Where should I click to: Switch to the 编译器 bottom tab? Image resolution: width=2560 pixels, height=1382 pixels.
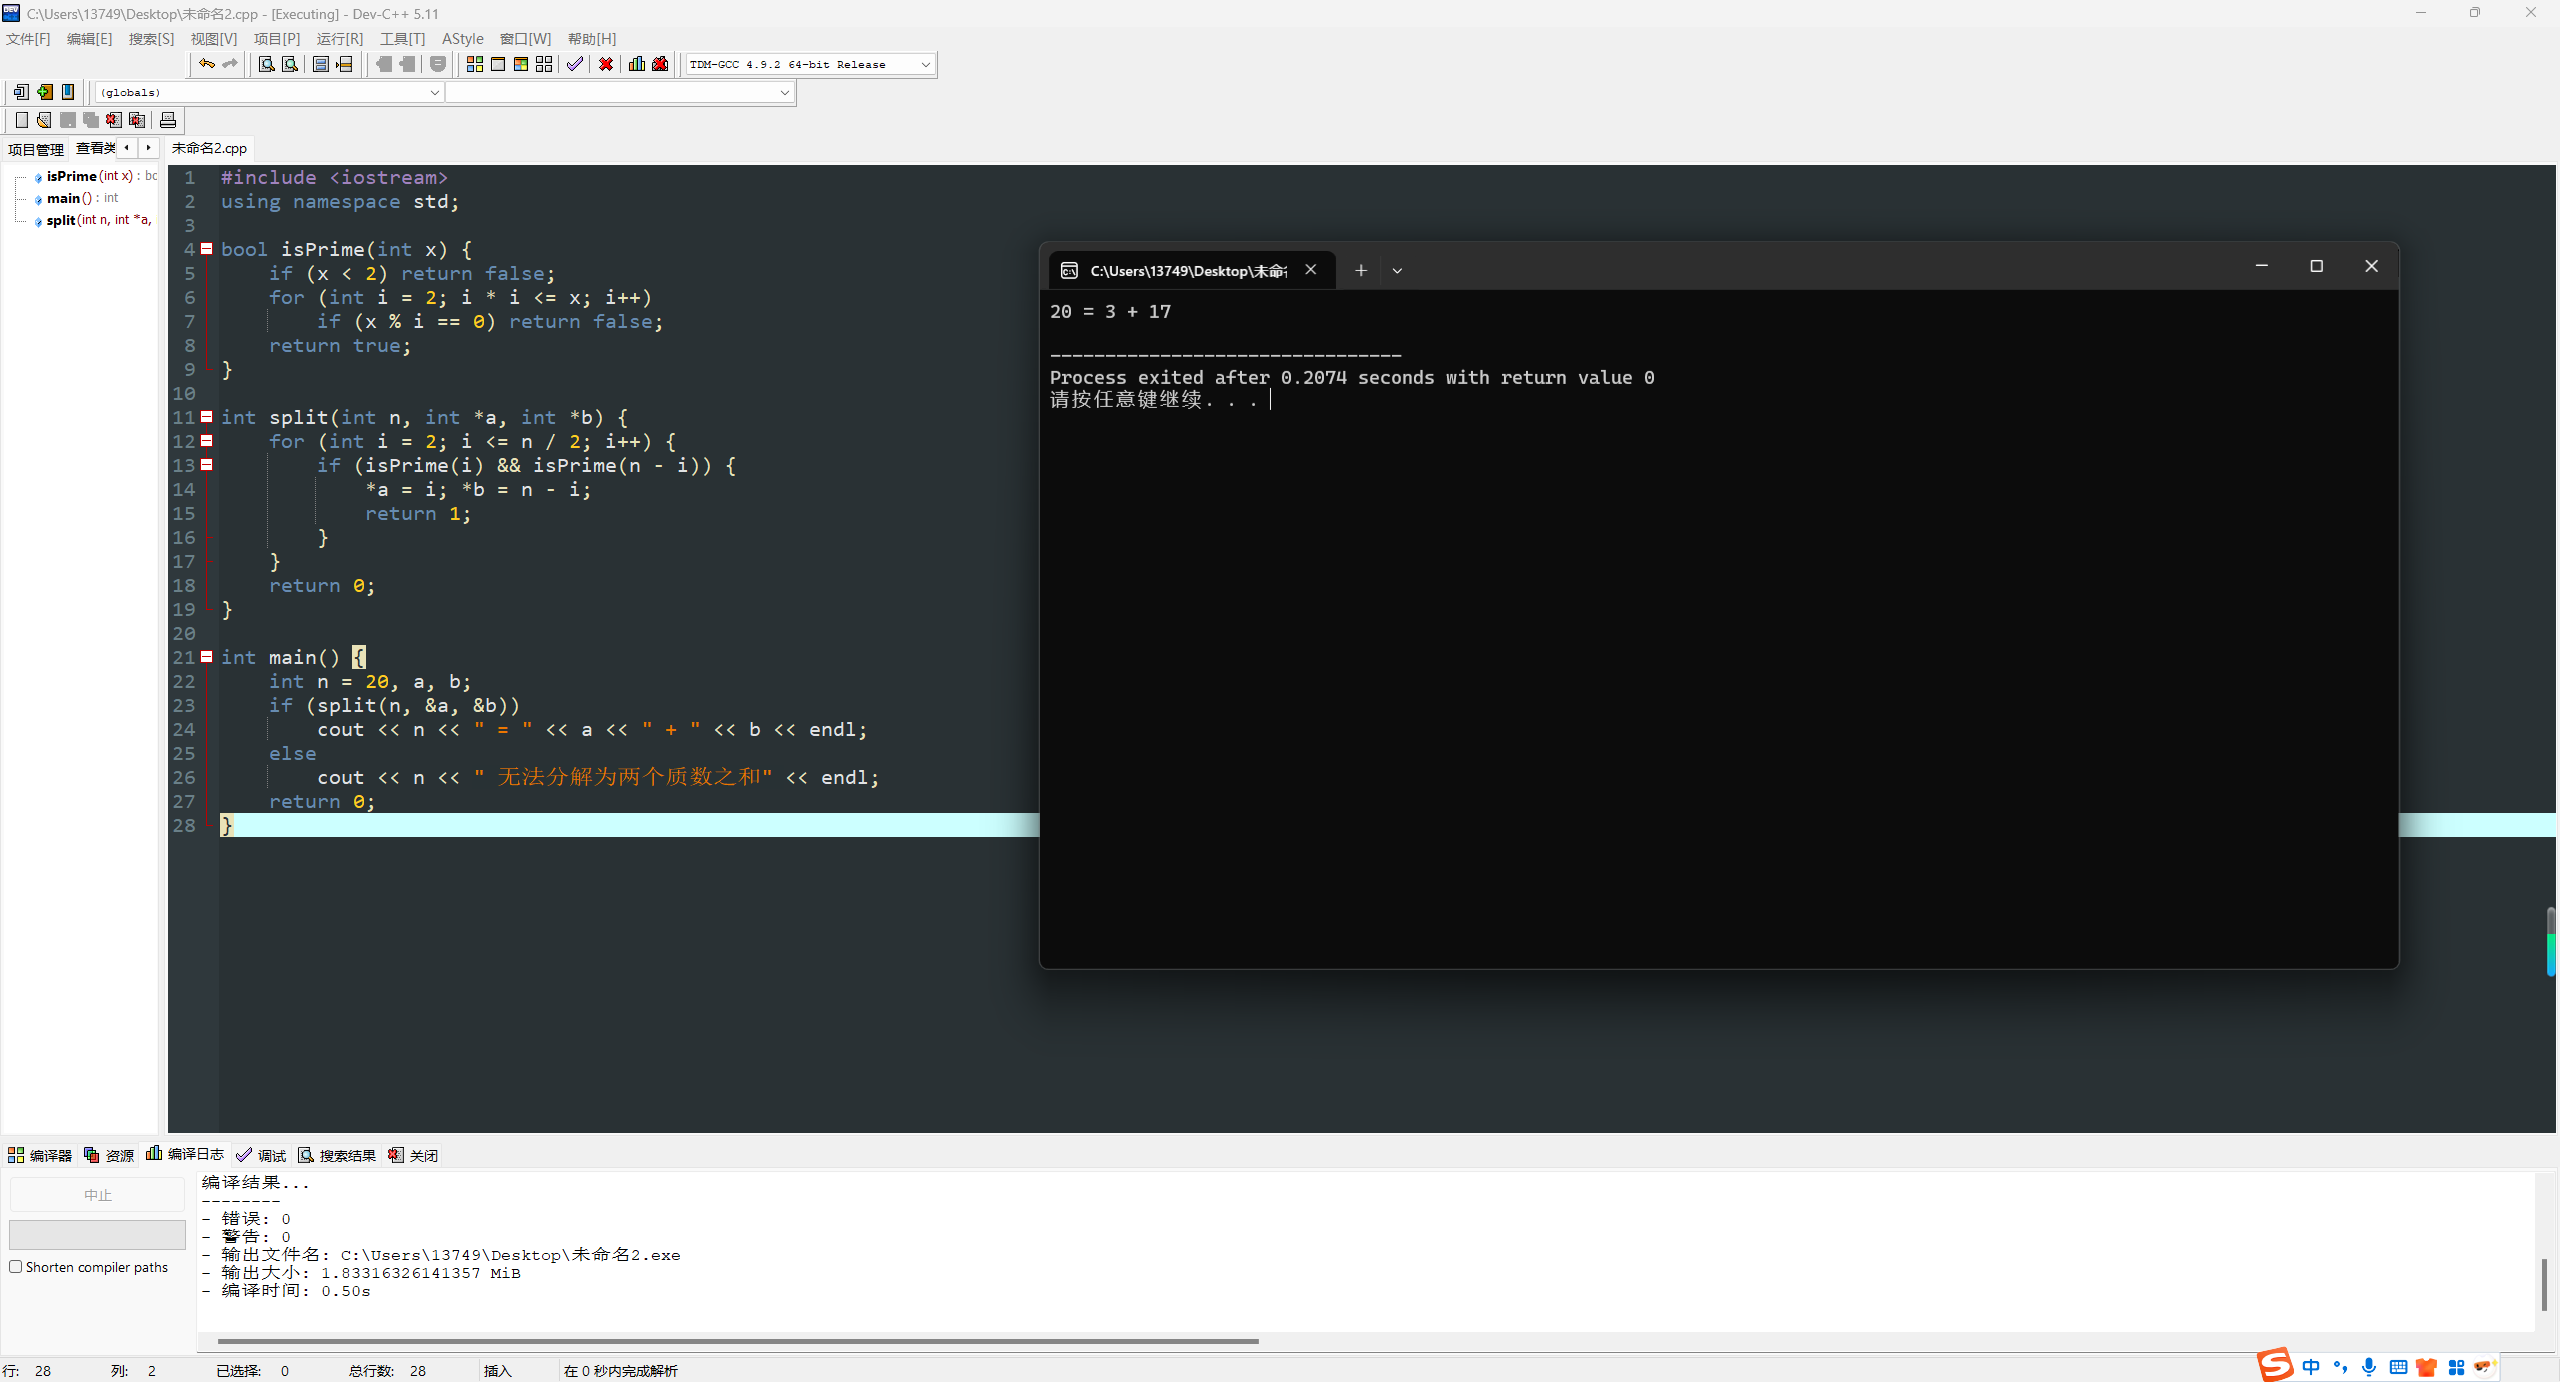pos(40,1155)
